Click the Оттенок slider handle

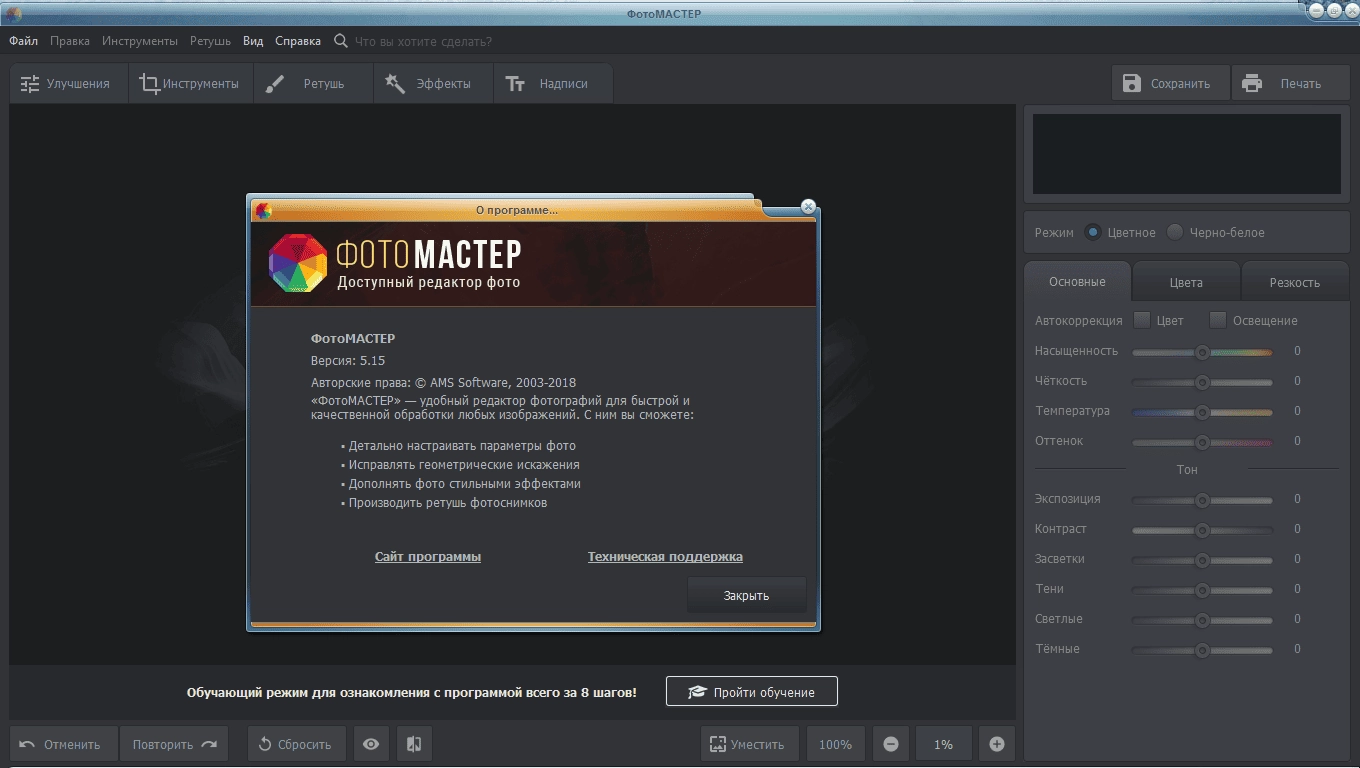[x=1202, y=442]
